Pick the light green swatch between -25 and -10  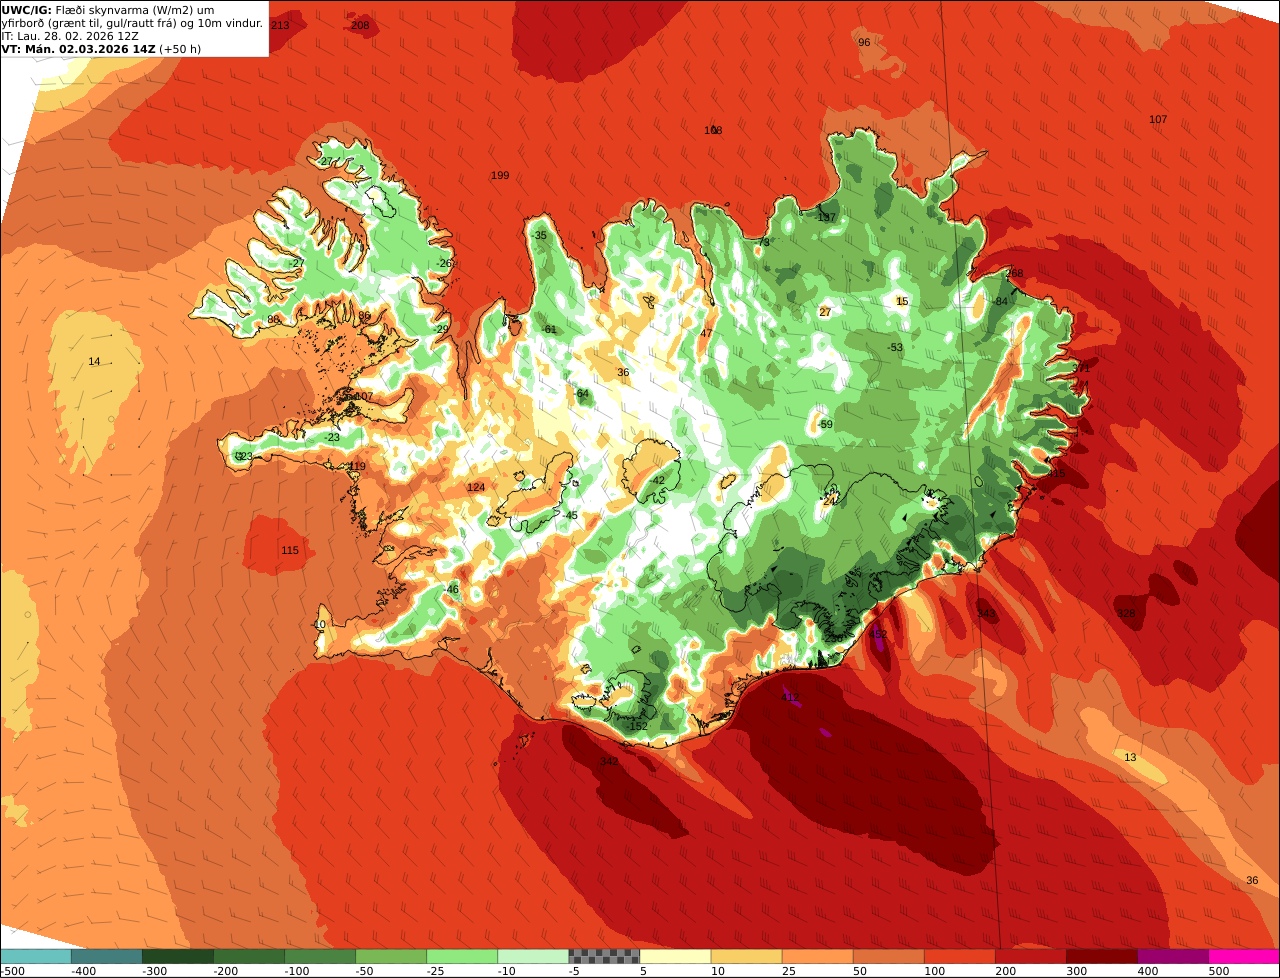click(x=462, y=956)
